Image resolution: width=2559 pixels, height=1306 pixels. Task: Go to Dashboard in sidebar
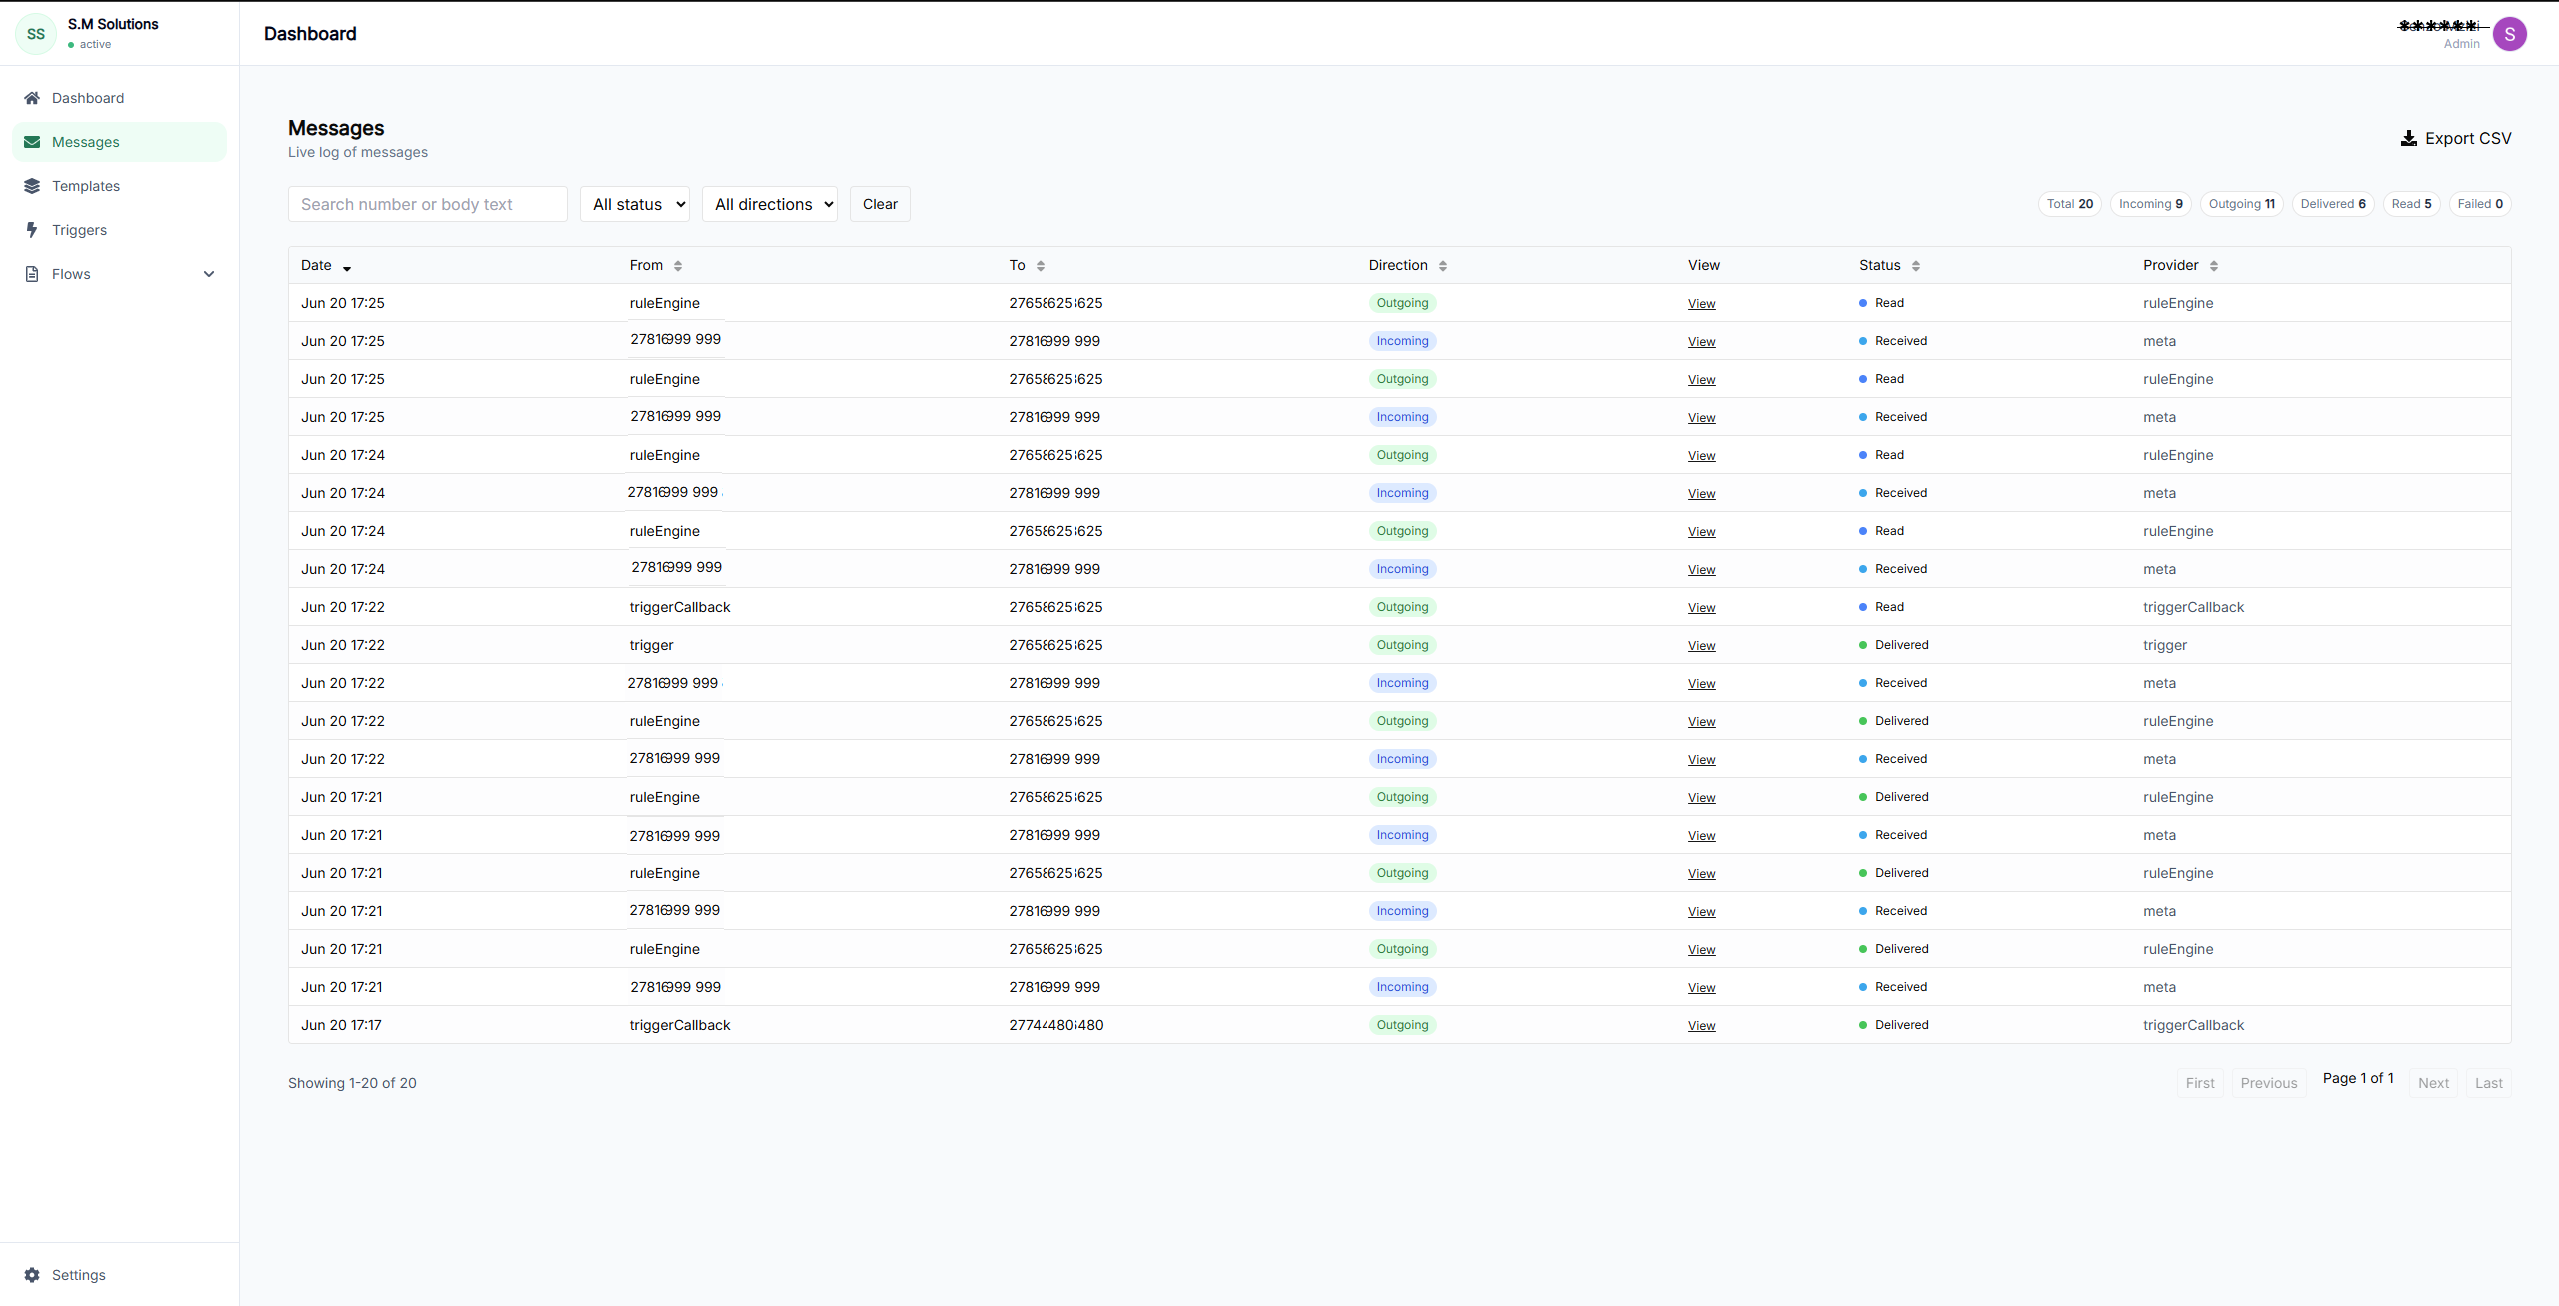tap(120, 98)
